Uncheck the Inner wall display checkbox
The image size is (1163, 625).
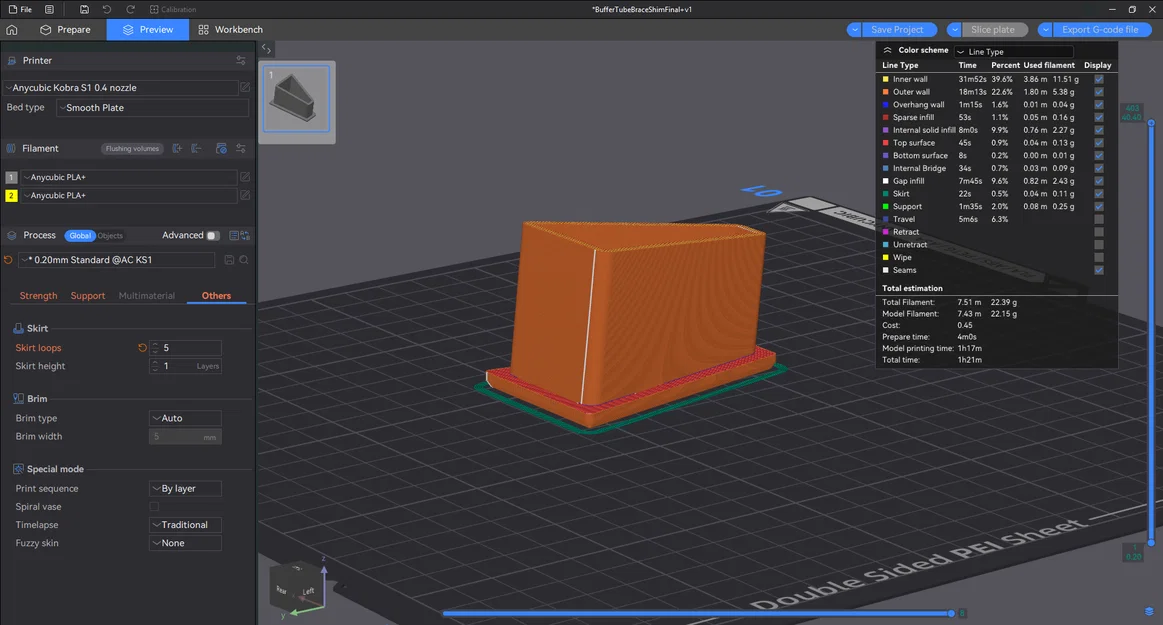pyautogui.click(x=1099, y=79)
